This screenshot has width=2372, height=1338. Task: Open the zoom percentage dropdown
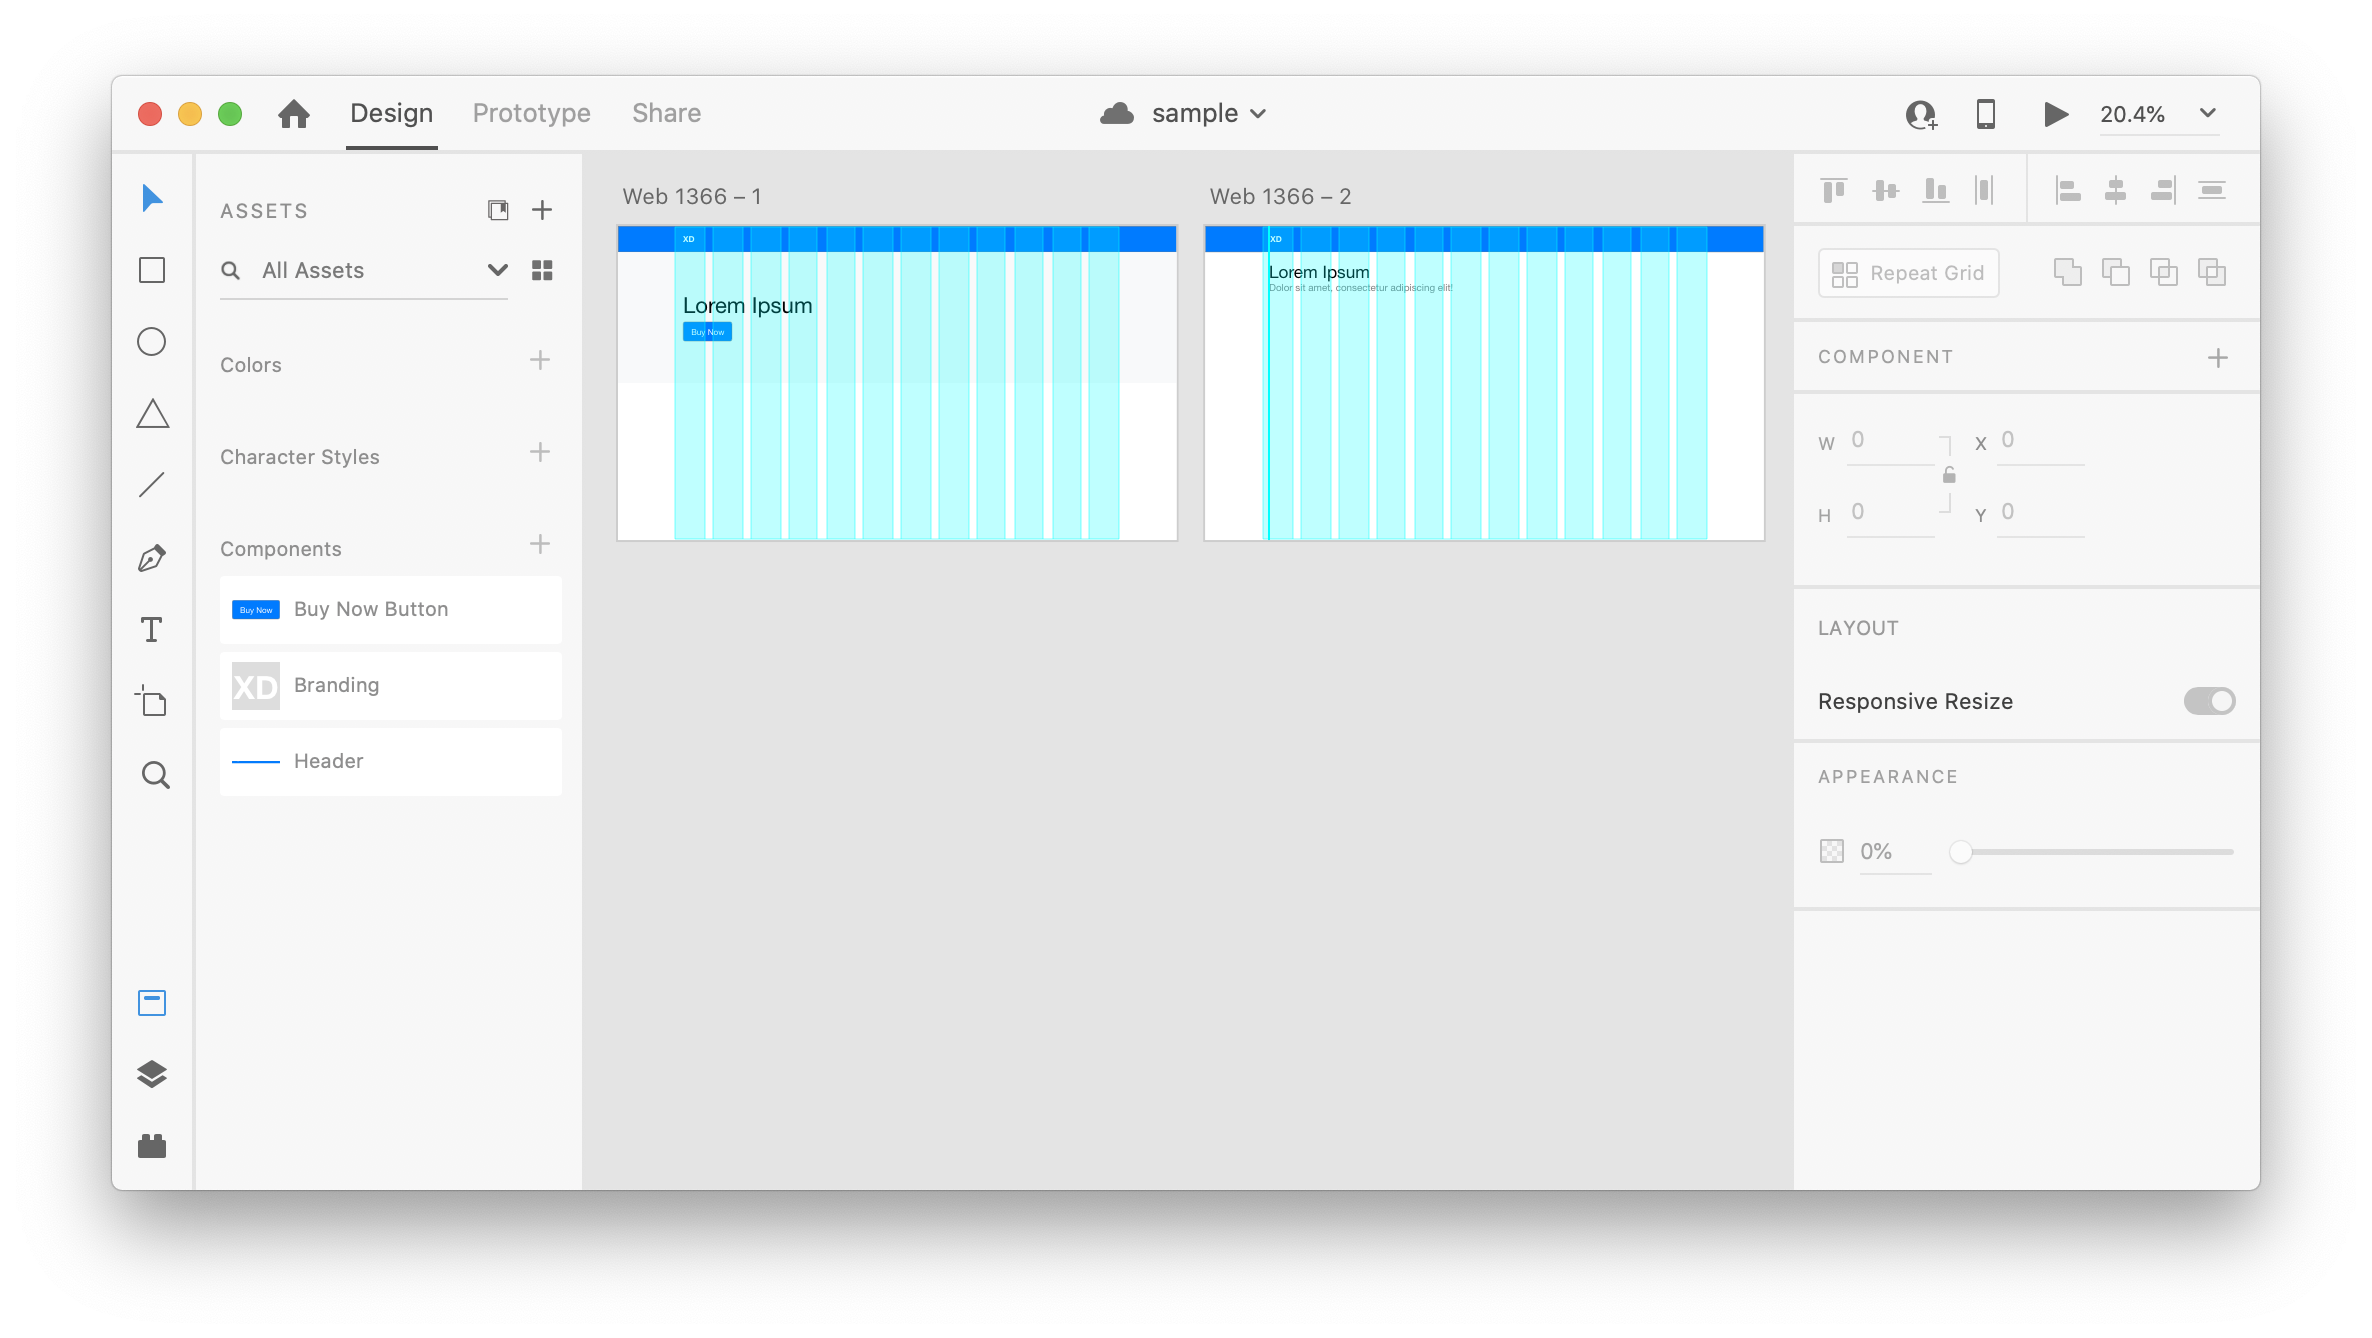pyautogui.click(x=2208, y=113)
